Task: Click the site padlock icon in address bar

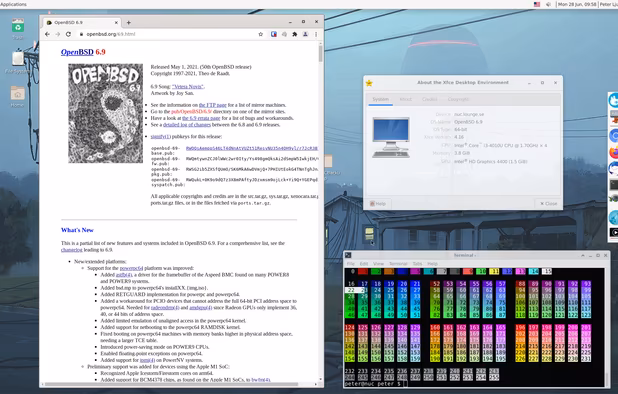Action: tap(81, 34)
